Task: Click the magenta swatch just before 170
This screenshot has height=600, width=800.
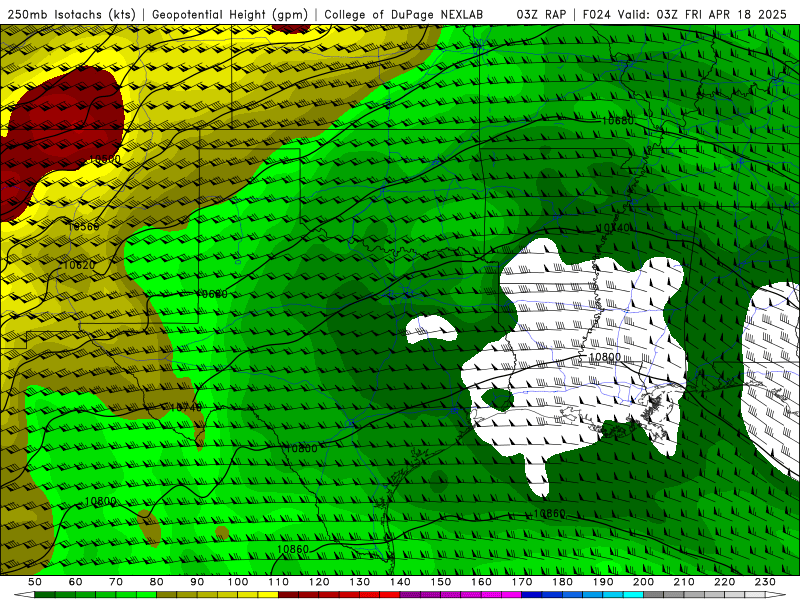Action: (x=512, y=595)
